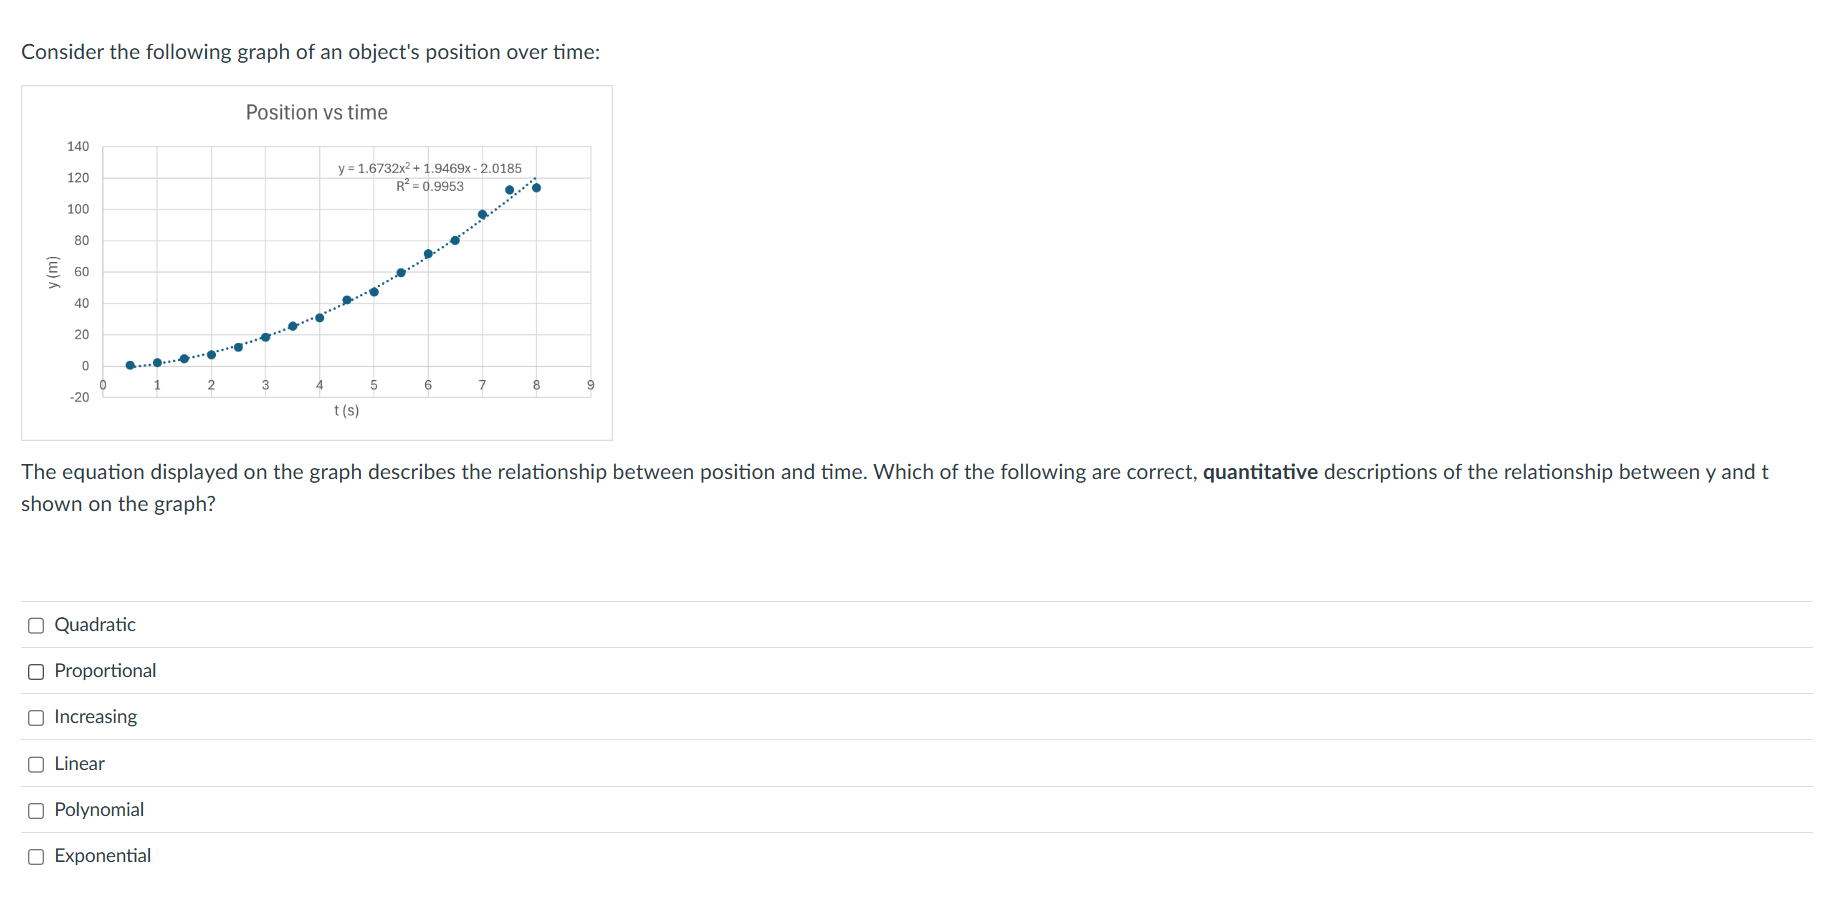Click the Position vs time chart title
The image size is (1840, 903).
pos(316,112)
